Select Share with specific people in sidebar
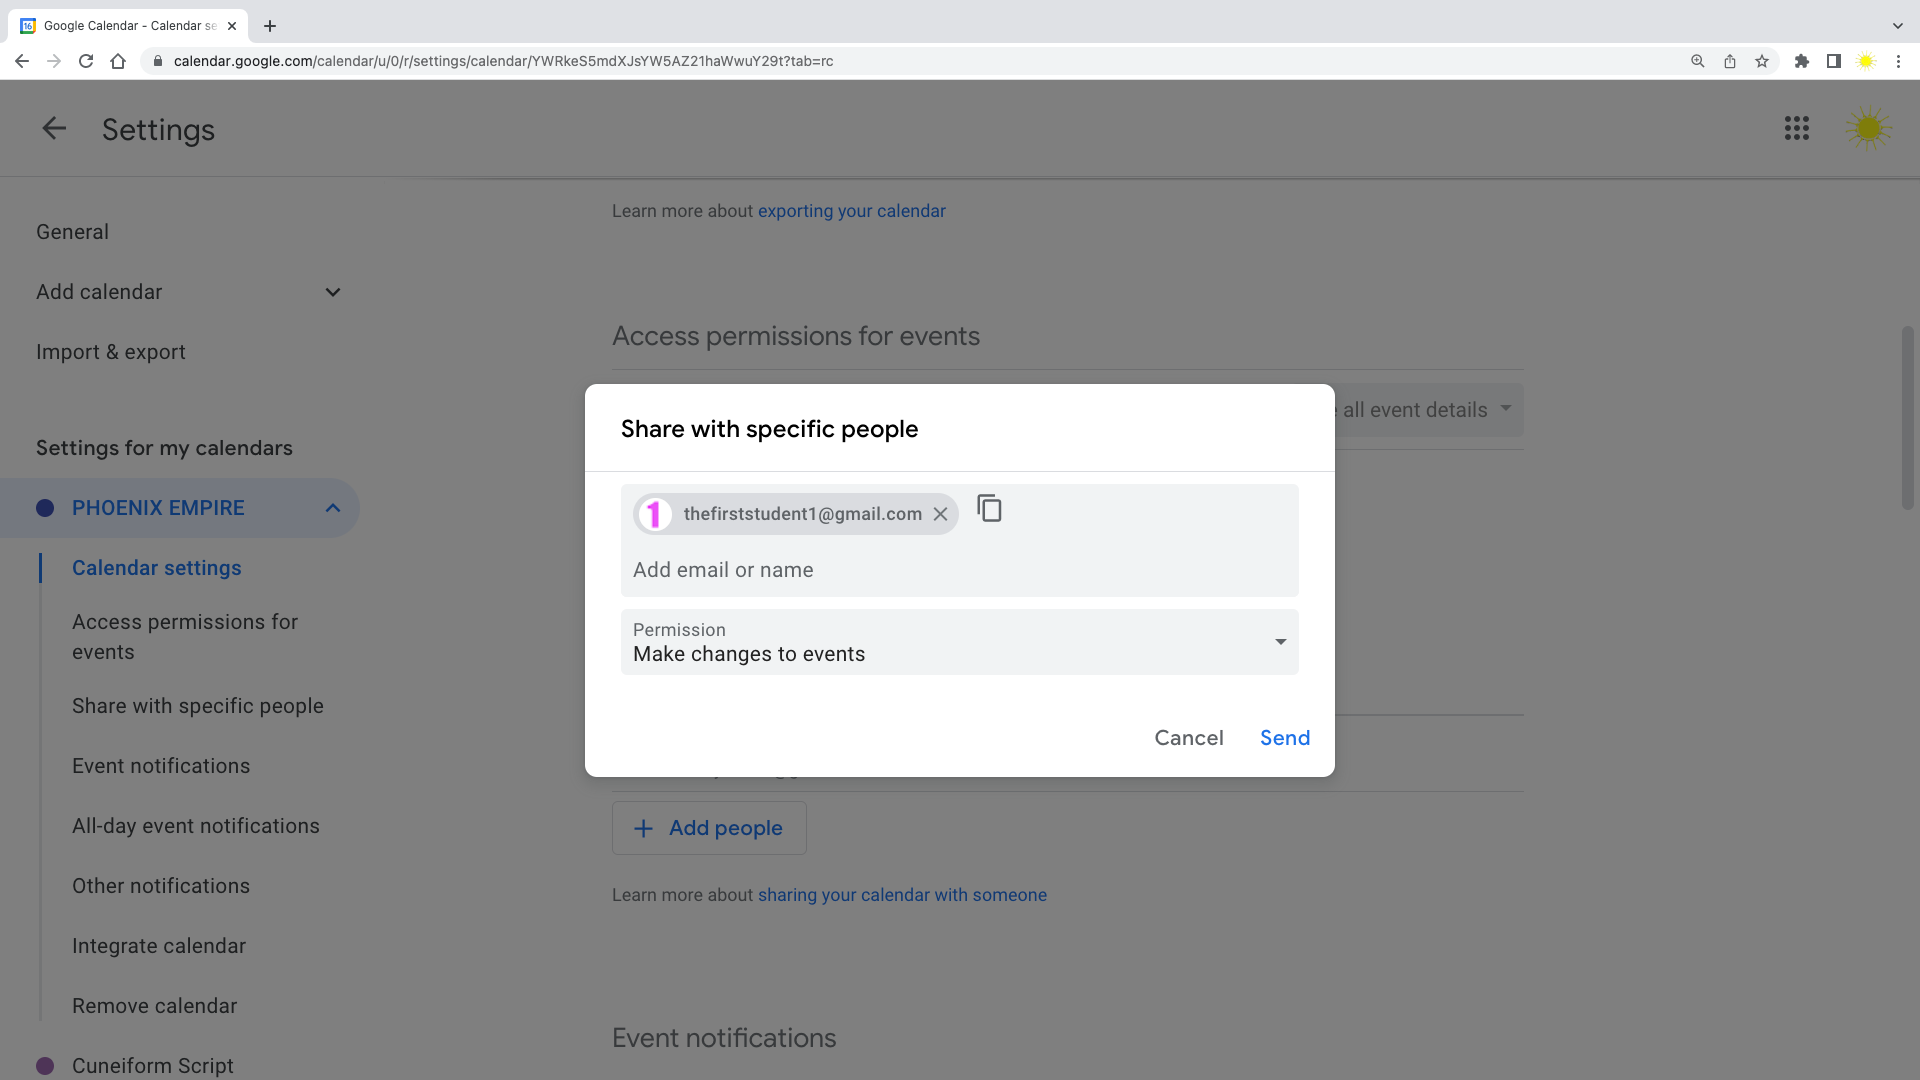This screenshot has height=1080, width=1920. (198, 706)
